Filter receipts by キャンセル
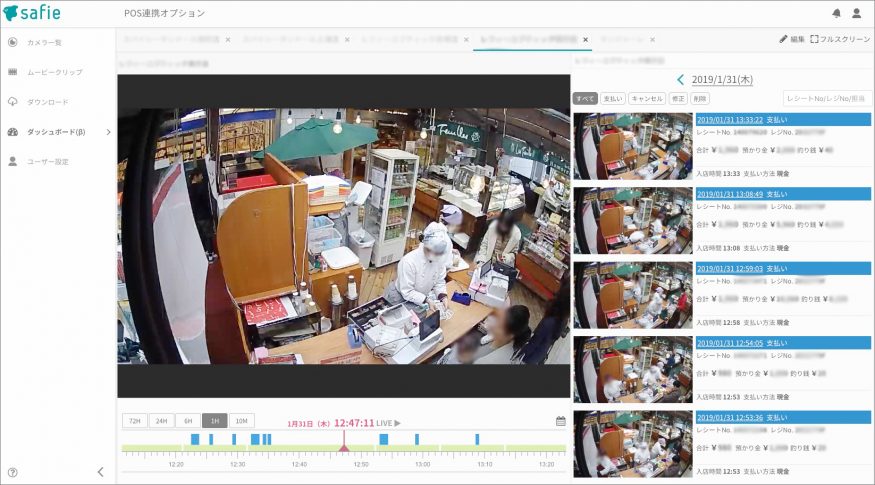Screen dimensions: 875x485 (646, 98)
